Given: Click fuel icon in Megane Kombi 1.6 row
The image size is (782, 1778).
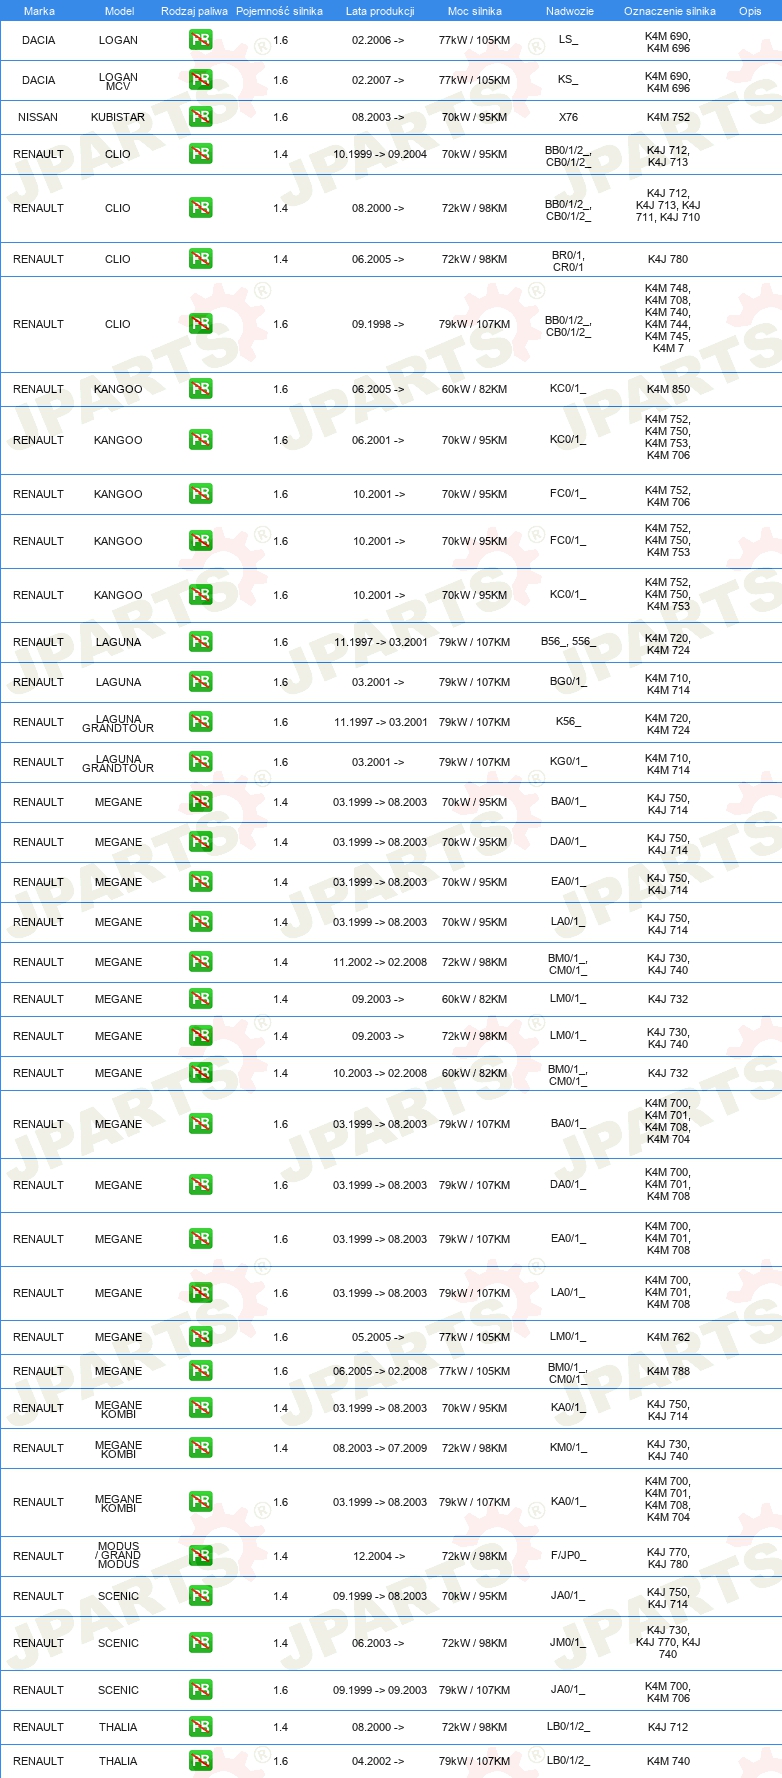Looking at the screenshot, I should point(200,1503).
